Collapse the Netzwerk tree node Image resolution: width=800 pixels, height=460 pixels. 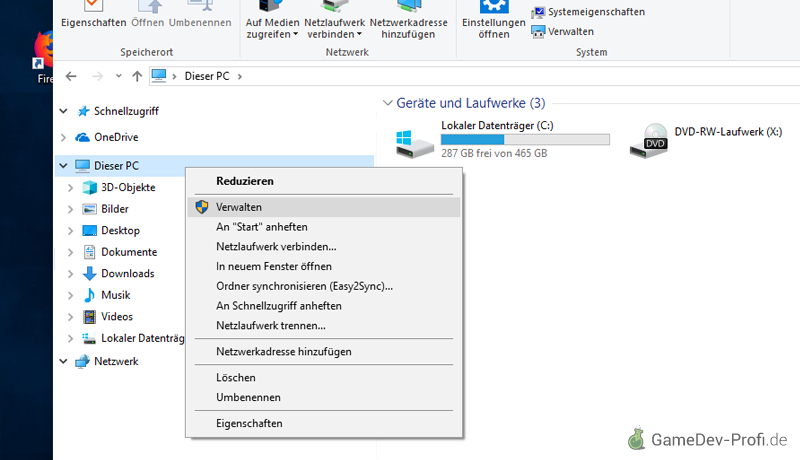click(63, 361)
